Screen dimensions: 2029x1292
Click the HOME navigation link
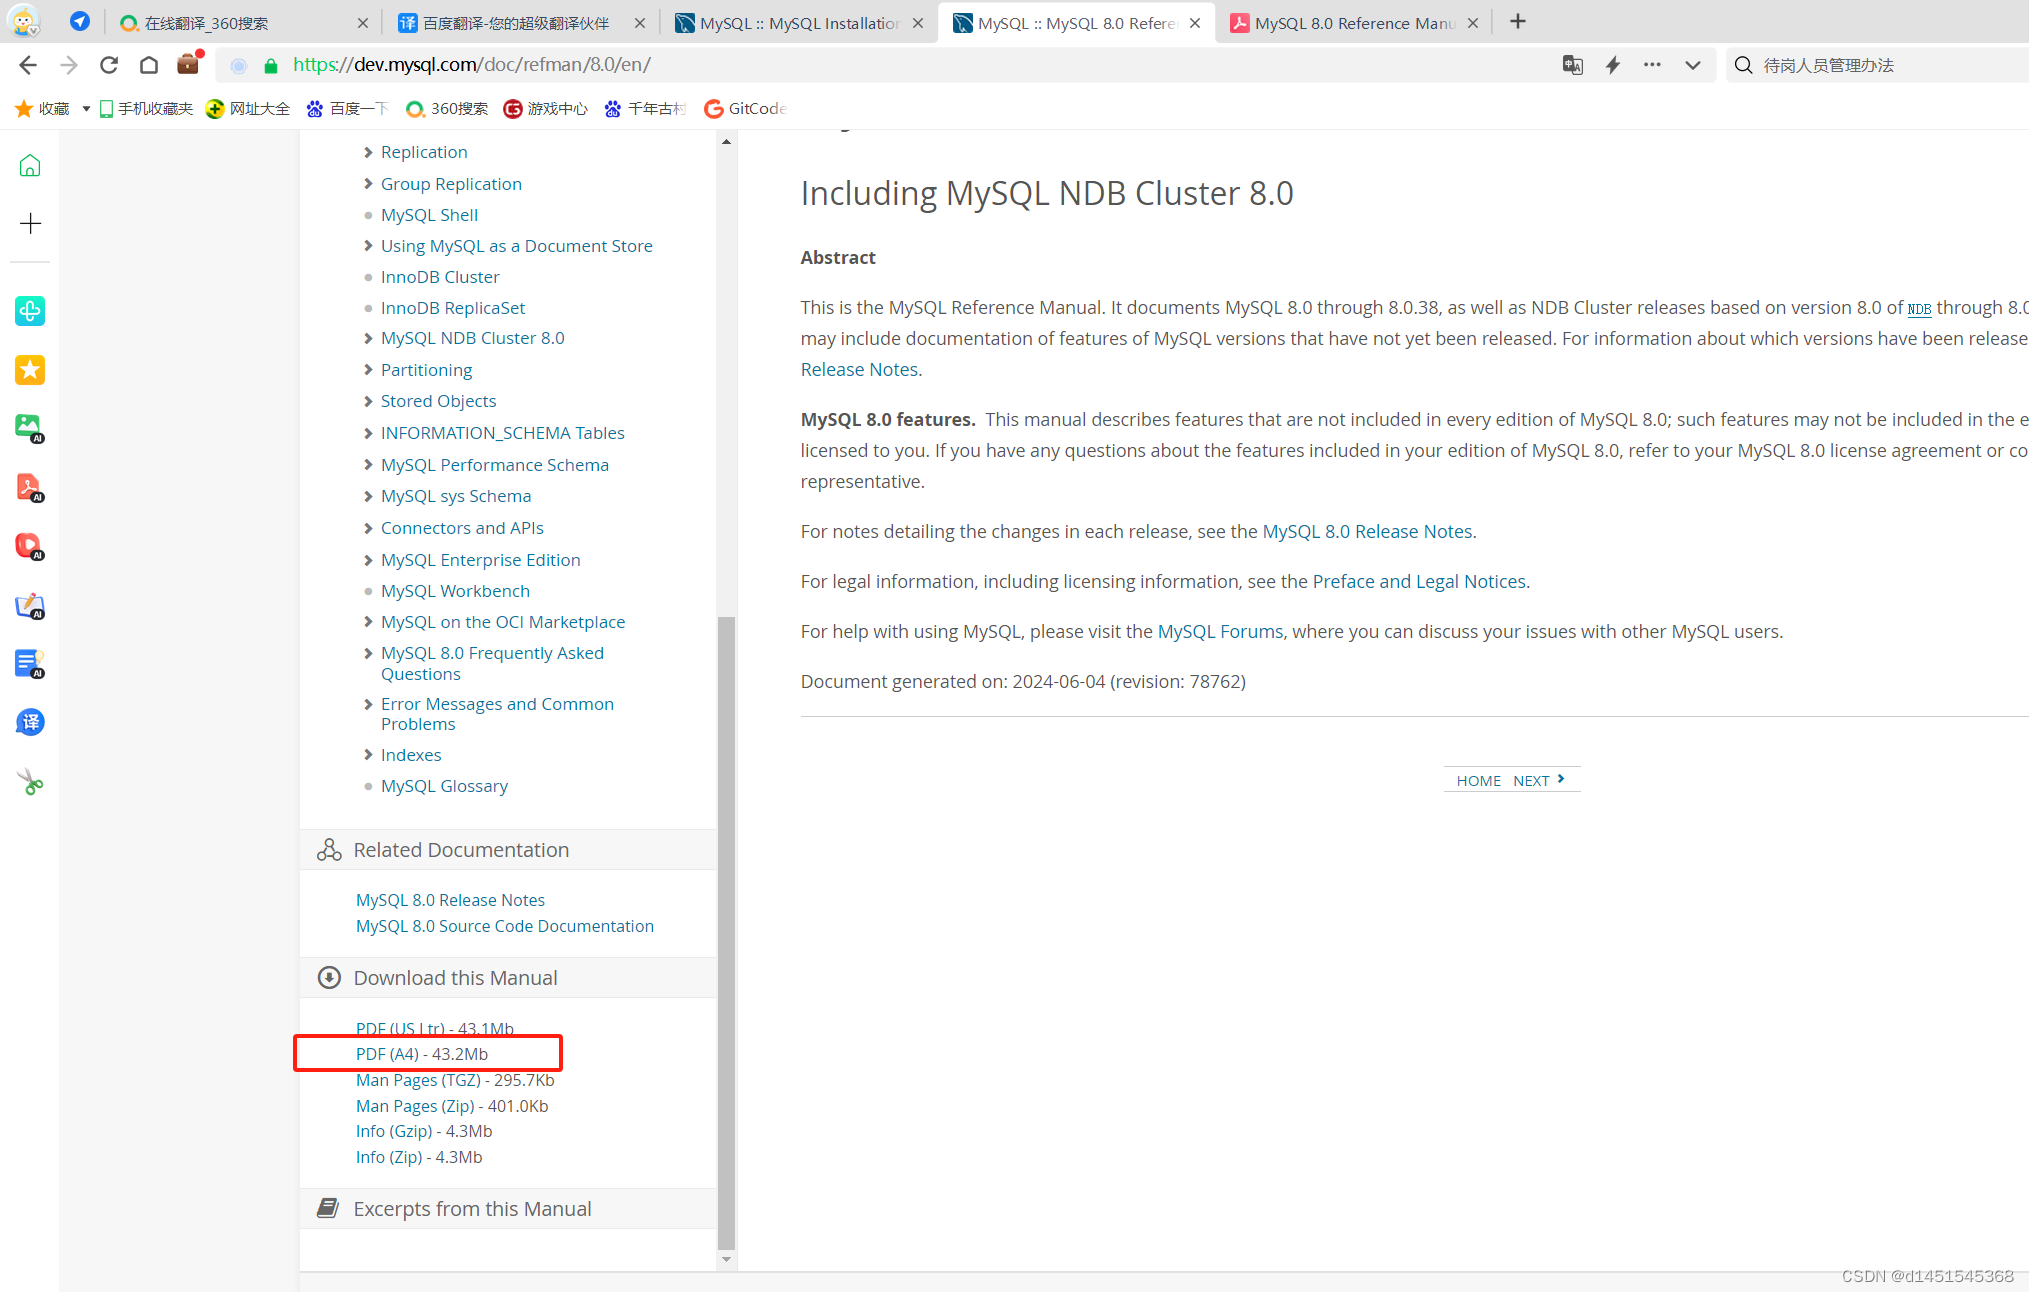click(x=1478, y=780)
